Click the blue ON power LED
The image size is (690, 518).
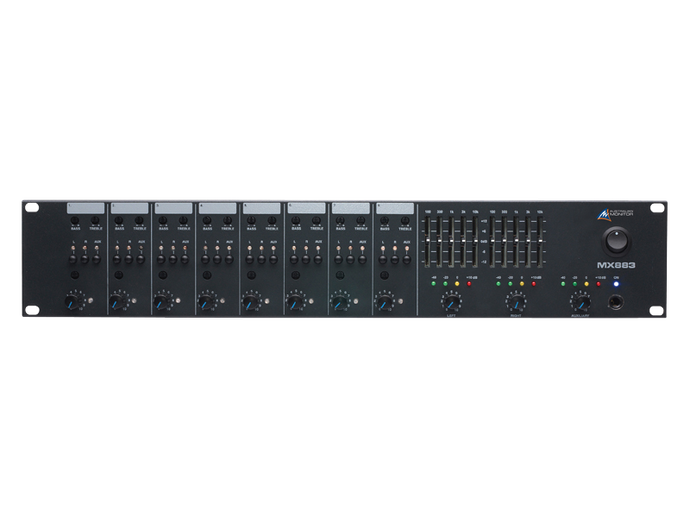(616, 284)
